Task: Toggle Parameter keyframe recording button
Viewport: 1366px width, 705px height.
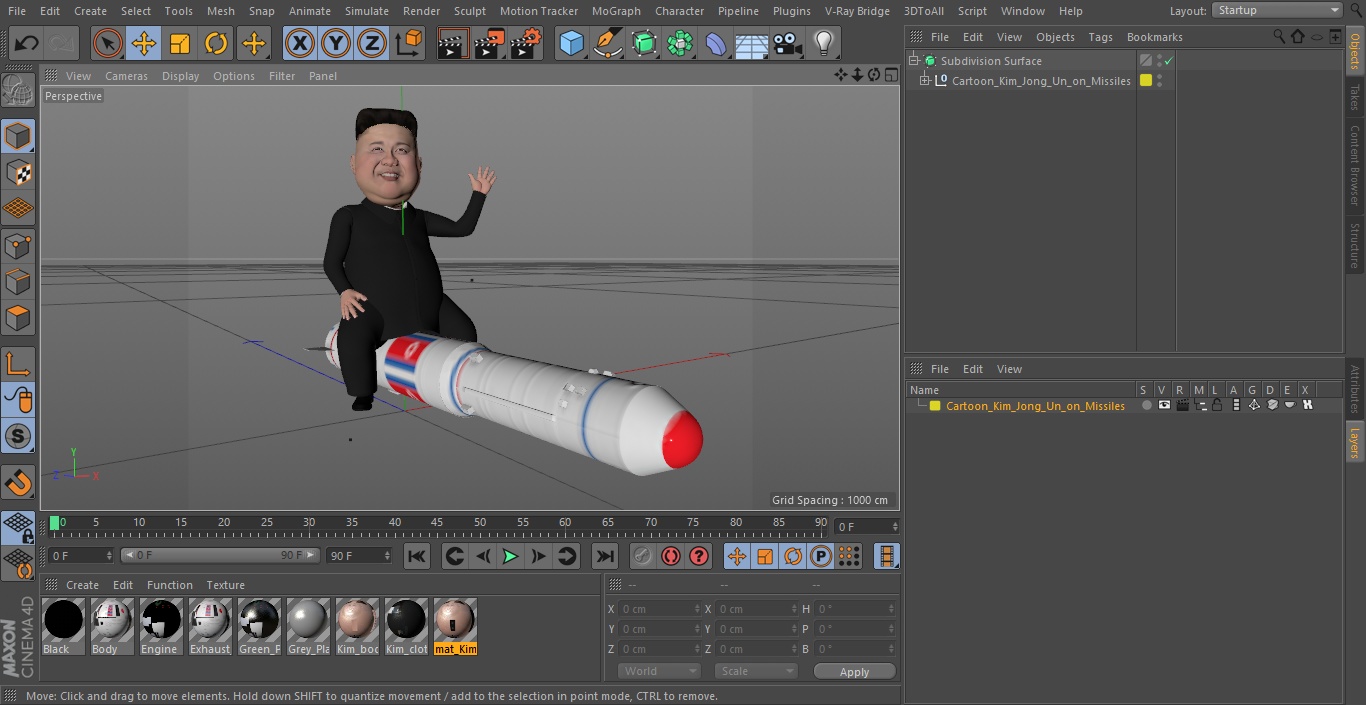Action: [821, 556]
